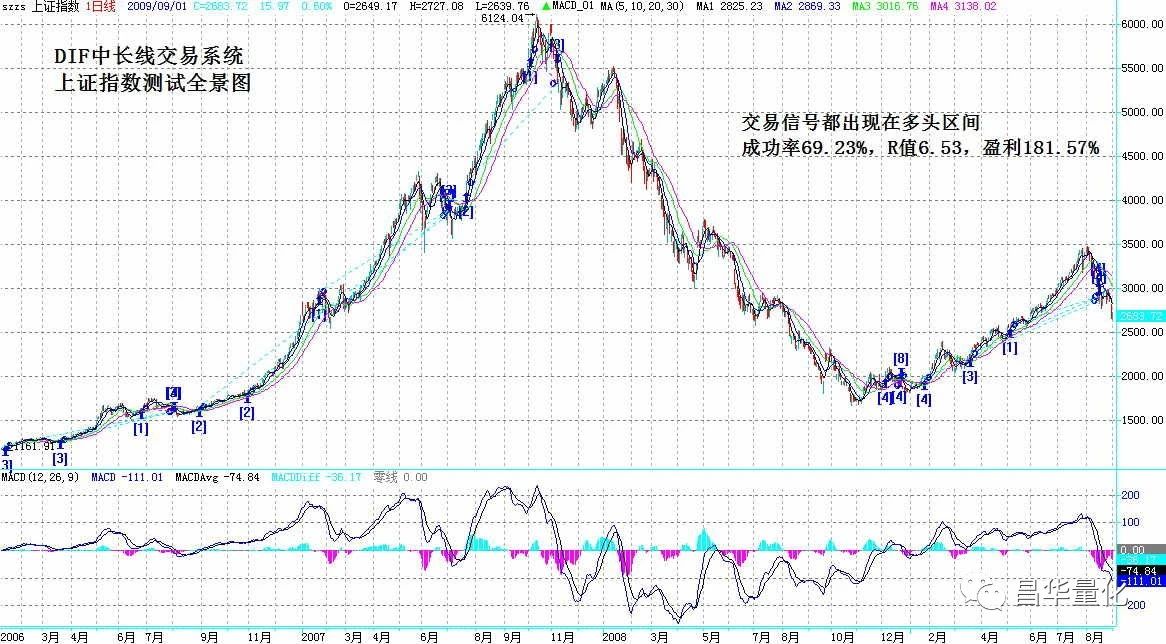This screenshot has height=644, width=1166.
Task: Select the '1日线' daily period label
Action: click(100, 6)
